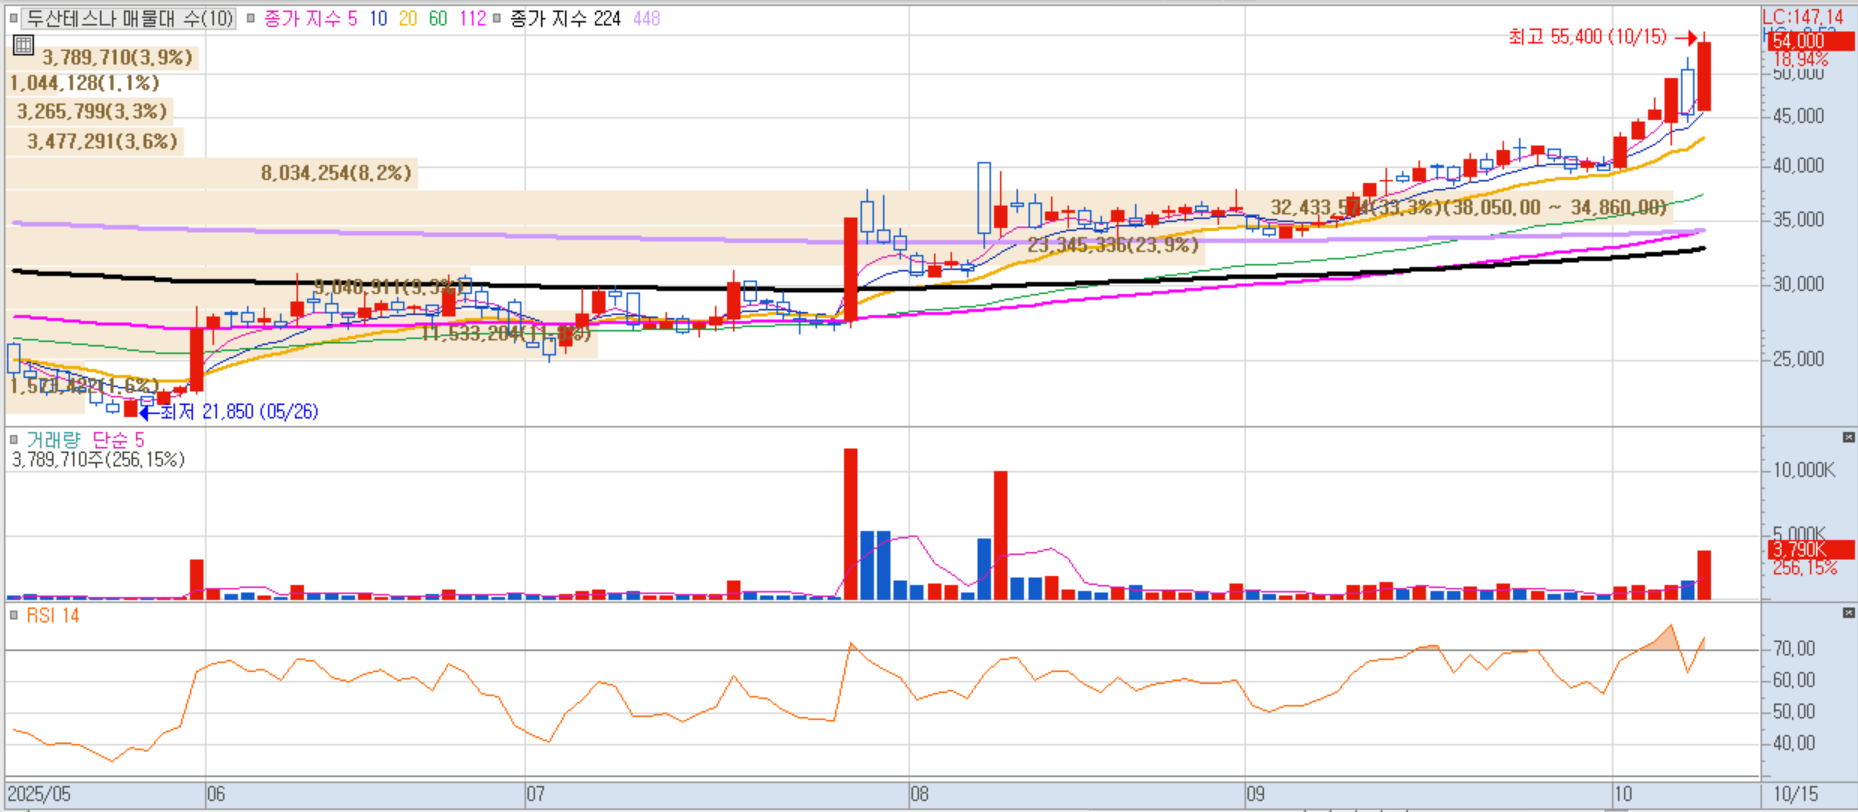
Task: Click the 3,265,799(3.3%) volume profile value
Action: pyautogui.click(x=92, y=111)
